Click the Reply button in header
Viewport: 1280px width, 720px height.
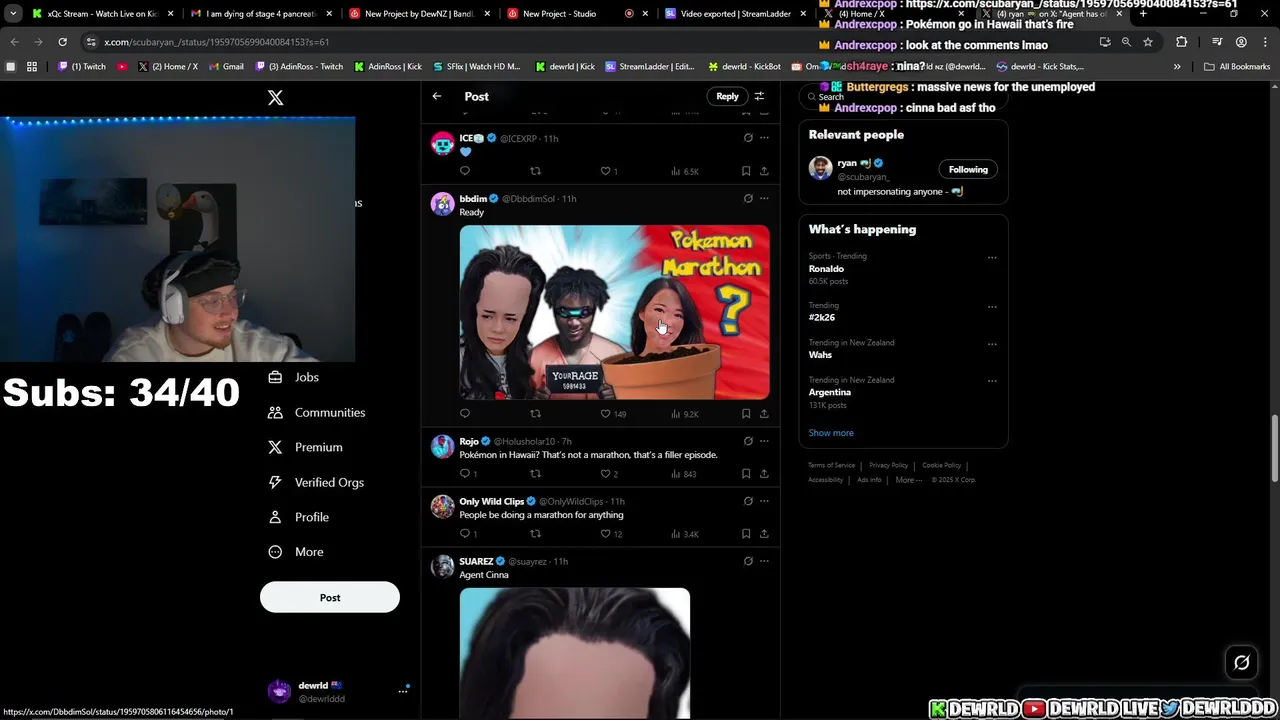click(x=727, y=96)
